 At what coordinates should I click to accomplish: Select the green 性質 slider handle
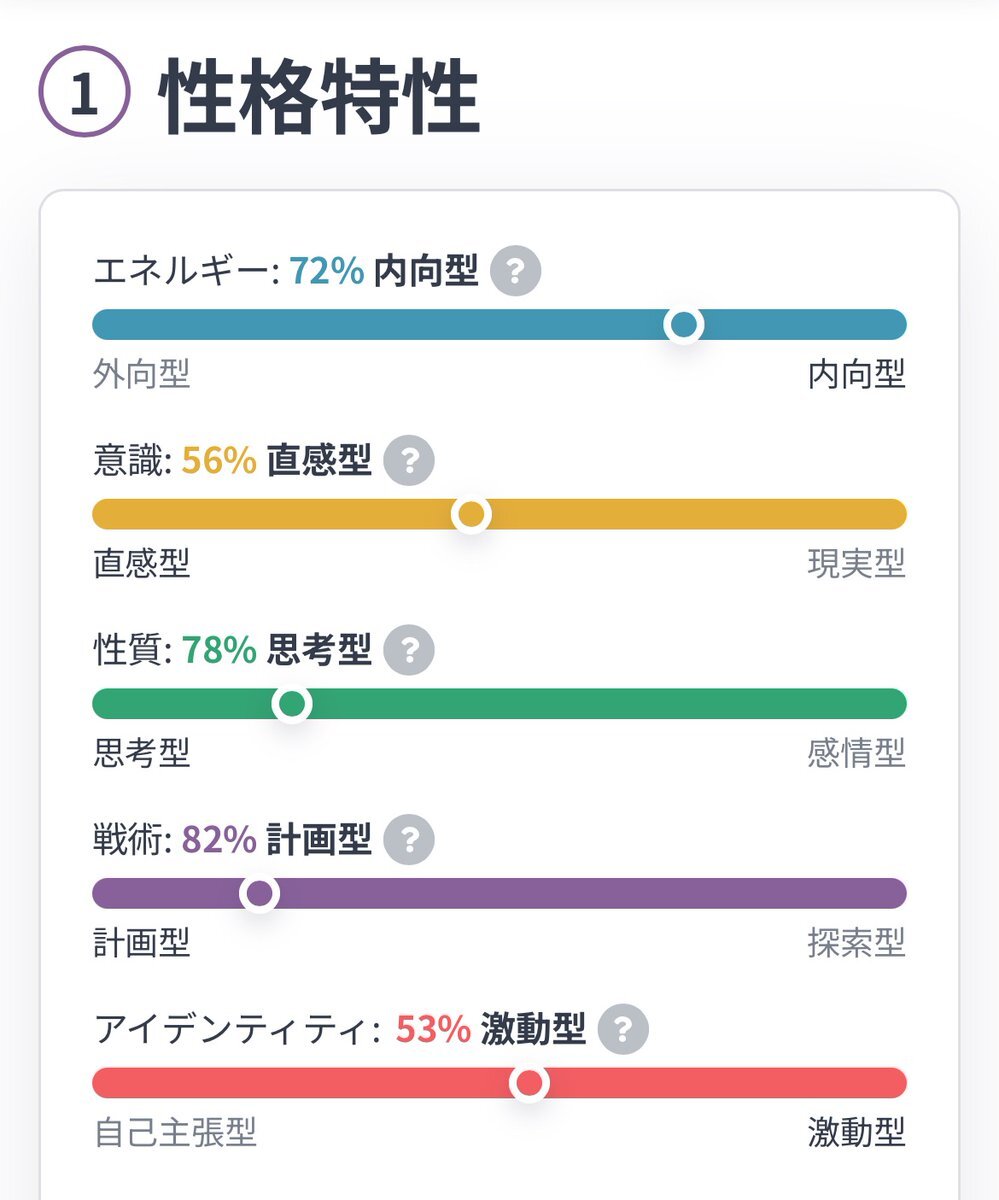click(292, 704)
